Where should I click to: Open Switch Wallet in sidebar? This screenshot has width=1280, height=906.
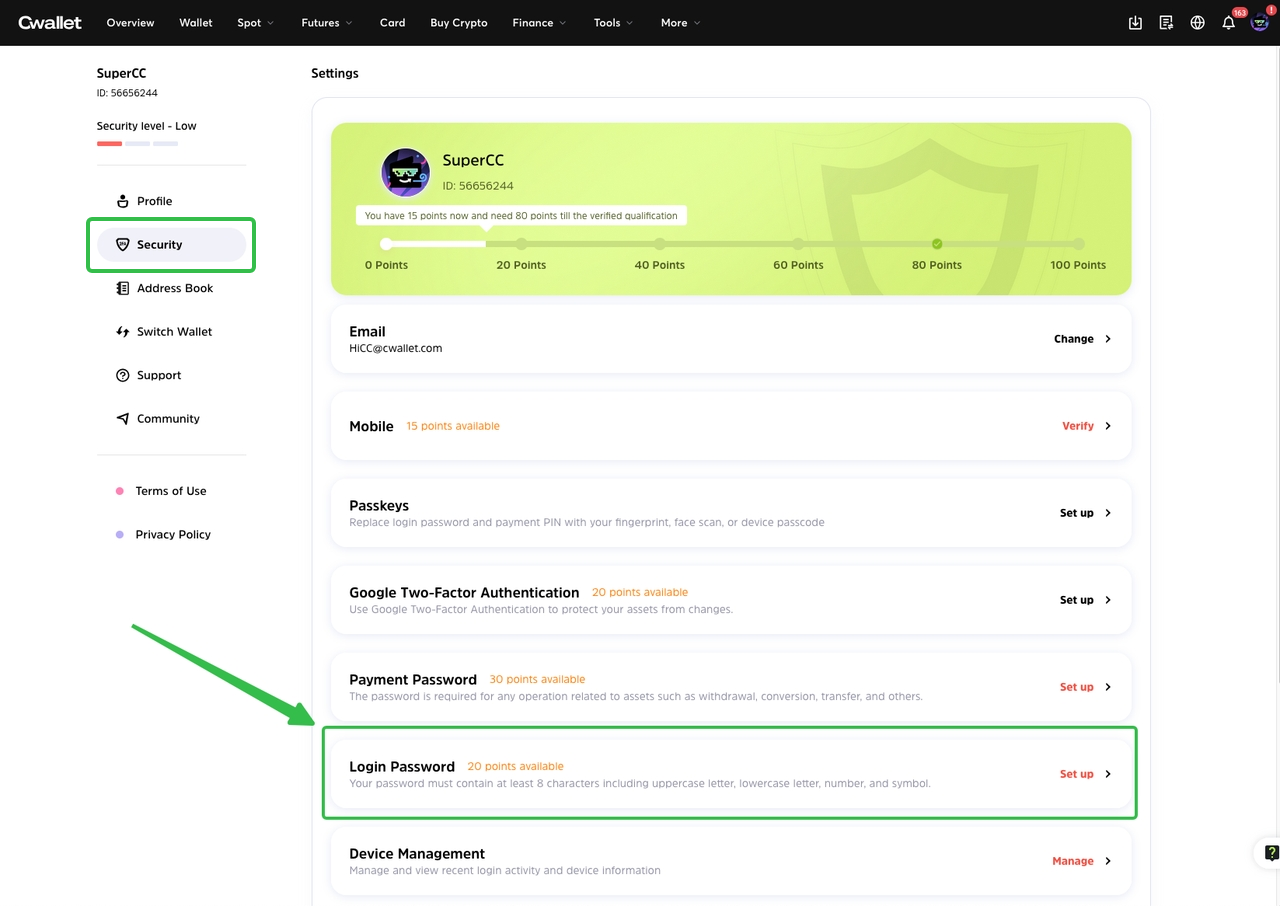(174, 332)
